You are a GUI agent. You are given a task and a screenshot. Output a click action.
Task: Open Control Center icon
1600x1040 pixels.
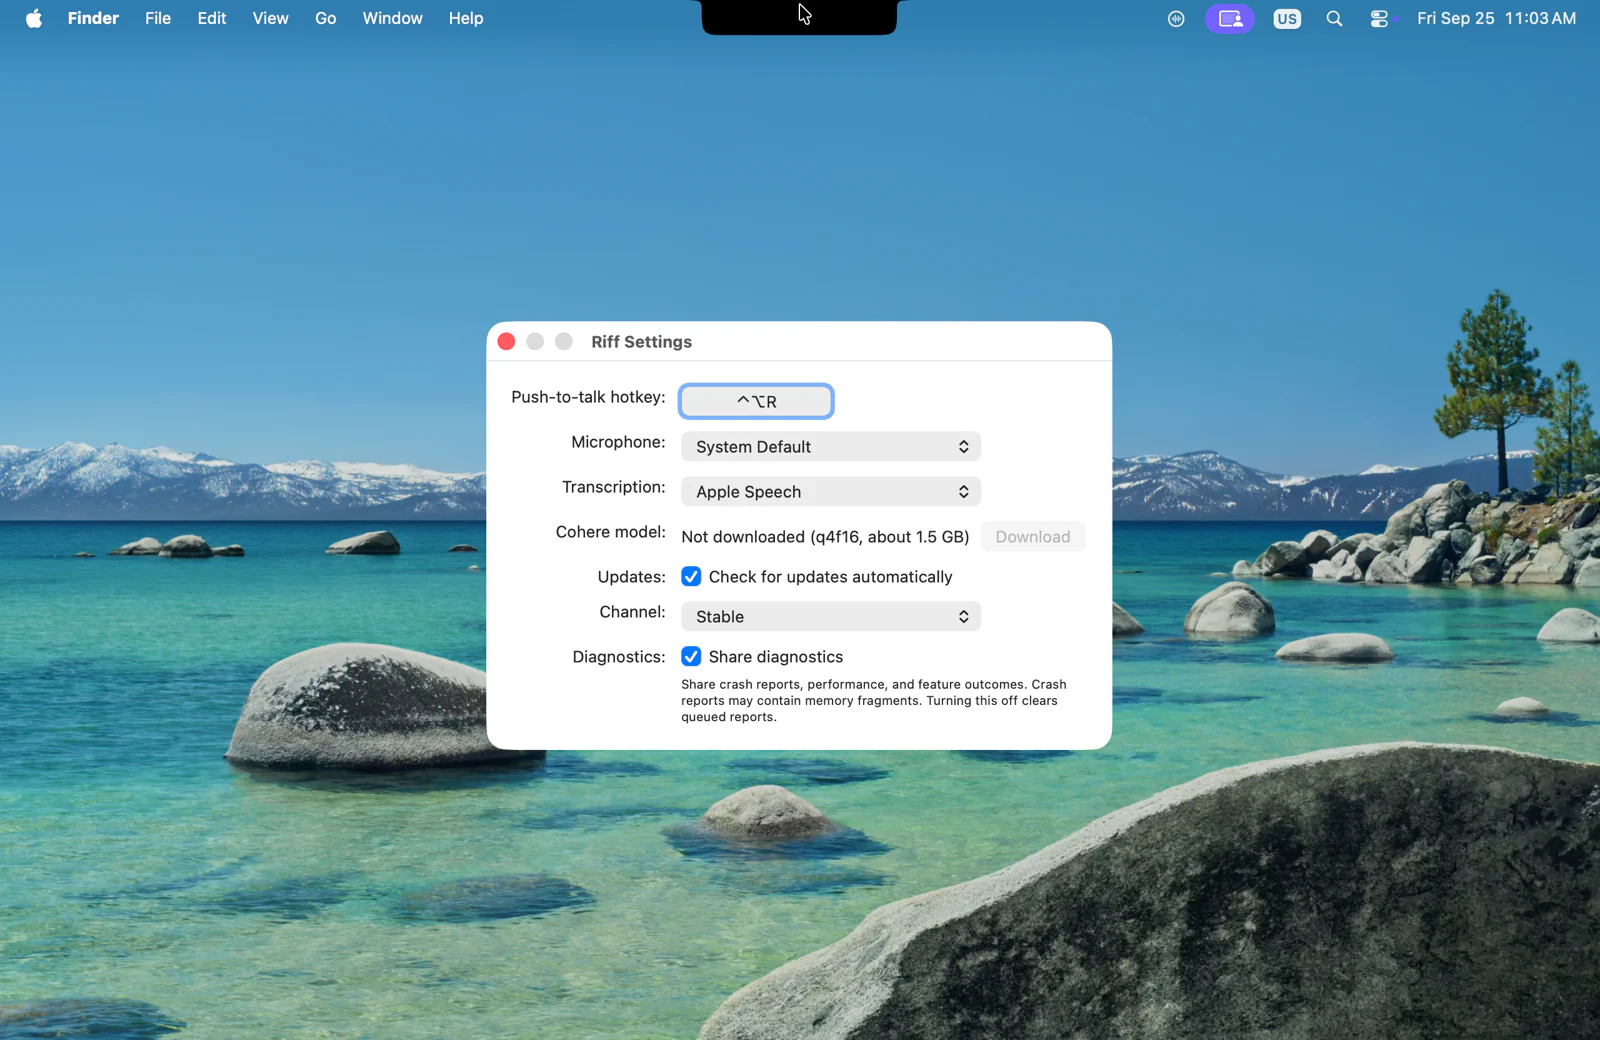(x=1380, y=19)
